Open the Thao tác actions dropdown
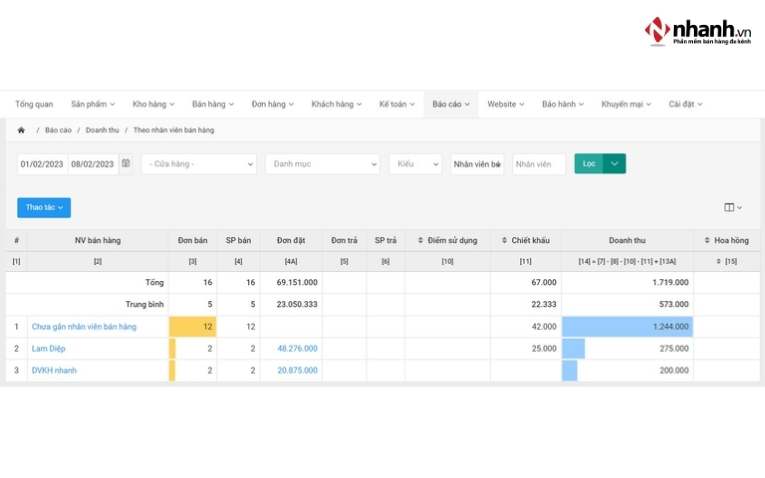This screenshot has width=765, height=478. coord(44,207)
